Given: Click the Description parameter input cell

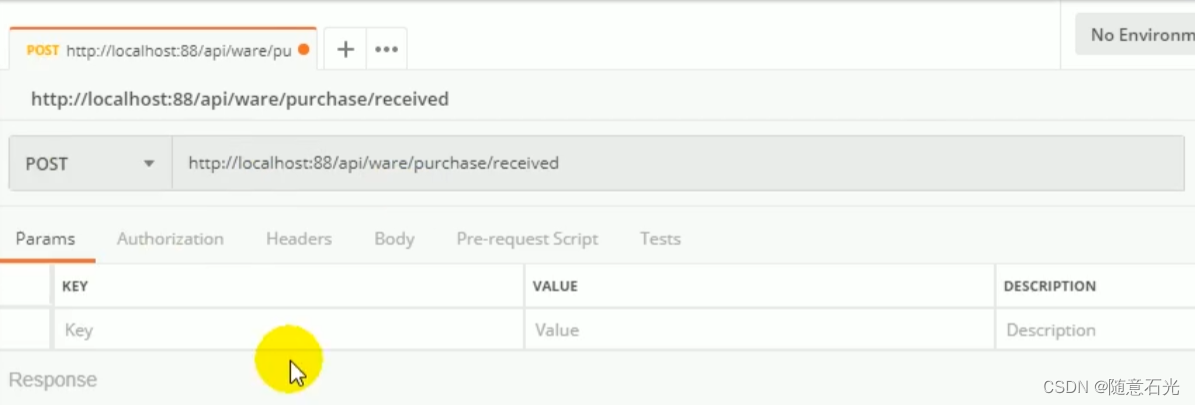Looking at the screenshot, I should 1095,329.
